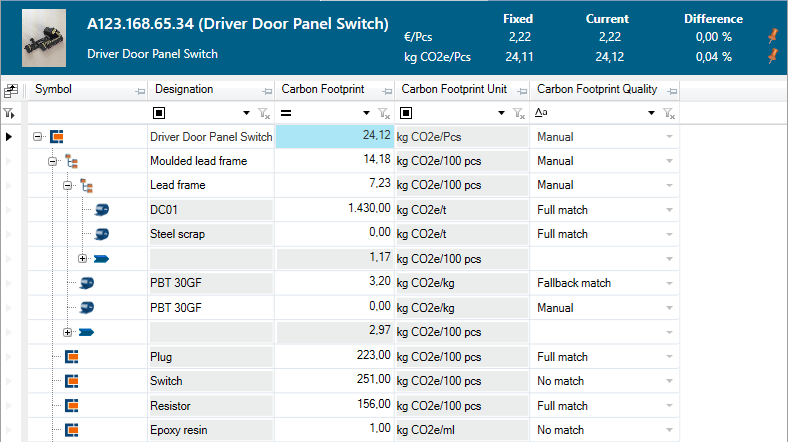Screen dimensions: 788x442
Task: Click the Epoxy resin part icon
Action: [x=71, y=430]
